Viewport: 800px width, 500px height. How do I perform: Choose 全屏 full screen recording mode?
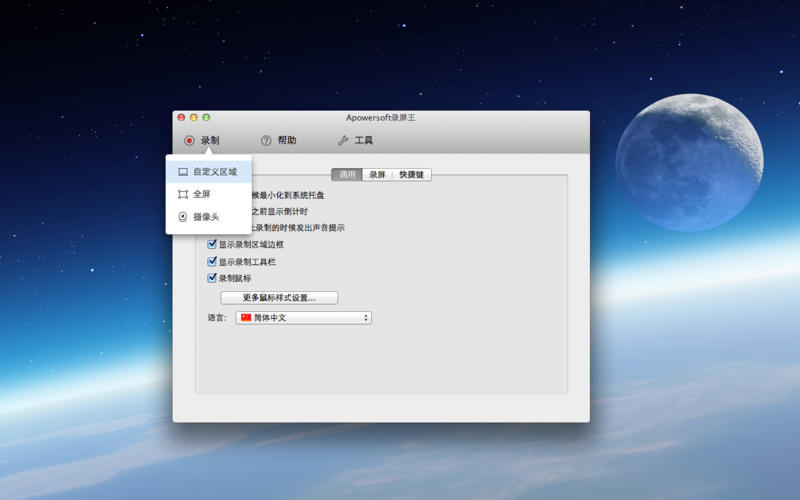[x=201, y=194]
